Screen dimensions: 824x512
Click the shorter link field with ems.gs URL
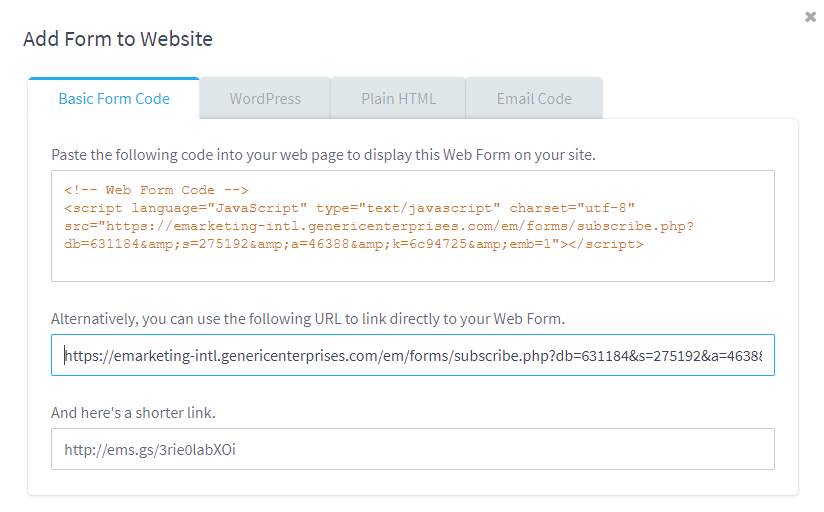pyautogui.click(x=413, y=449)
